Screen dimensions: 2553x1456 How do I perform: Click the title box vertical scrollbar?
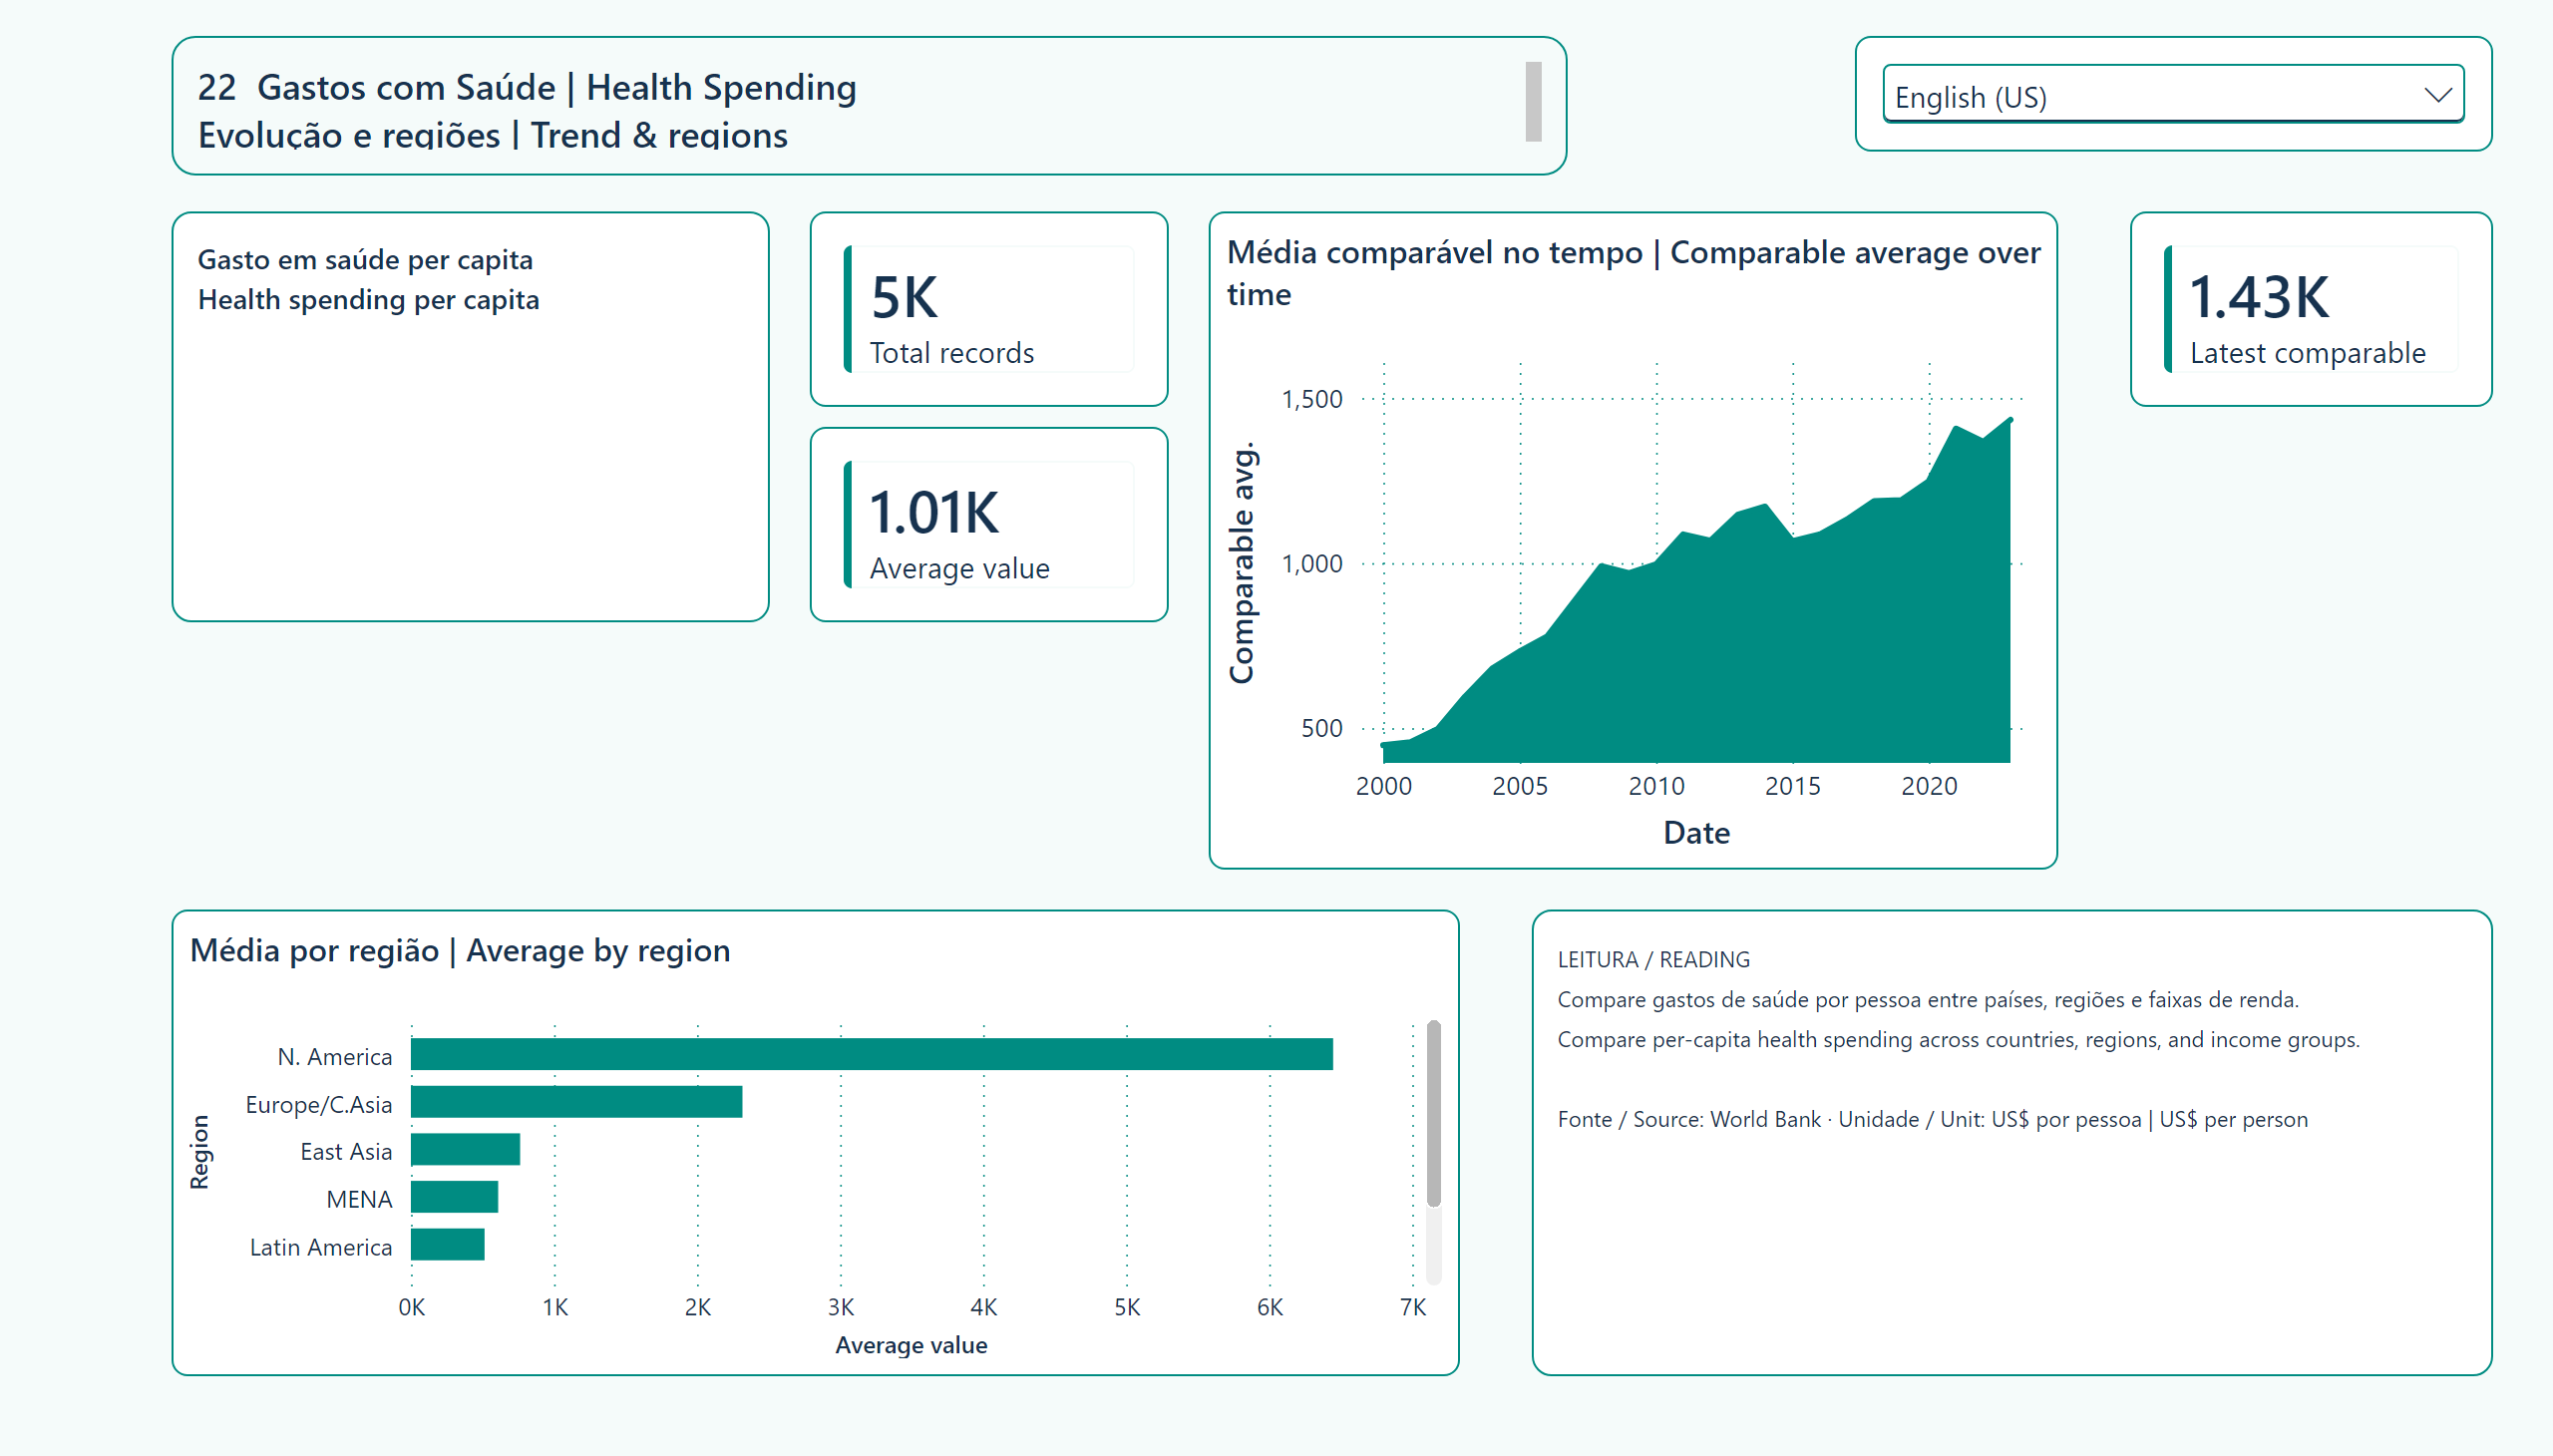(1533, 101)
